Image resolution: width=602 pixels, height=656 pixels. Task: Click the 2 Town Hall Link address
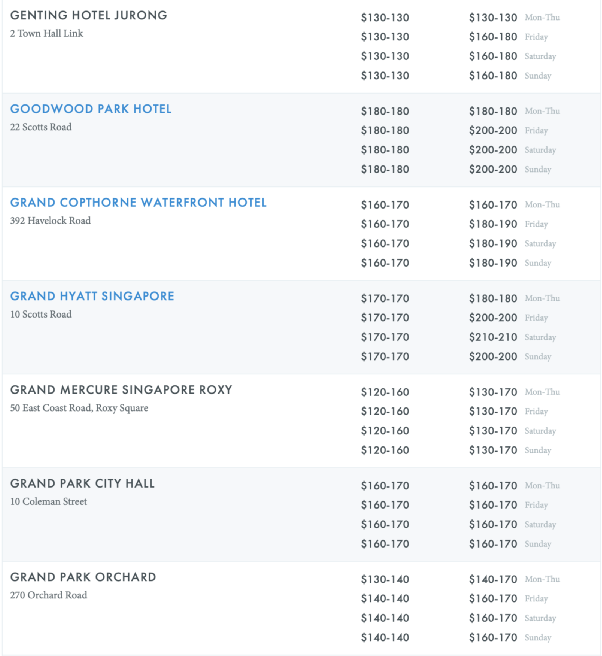pyautogui.click(x=47, y=34)
